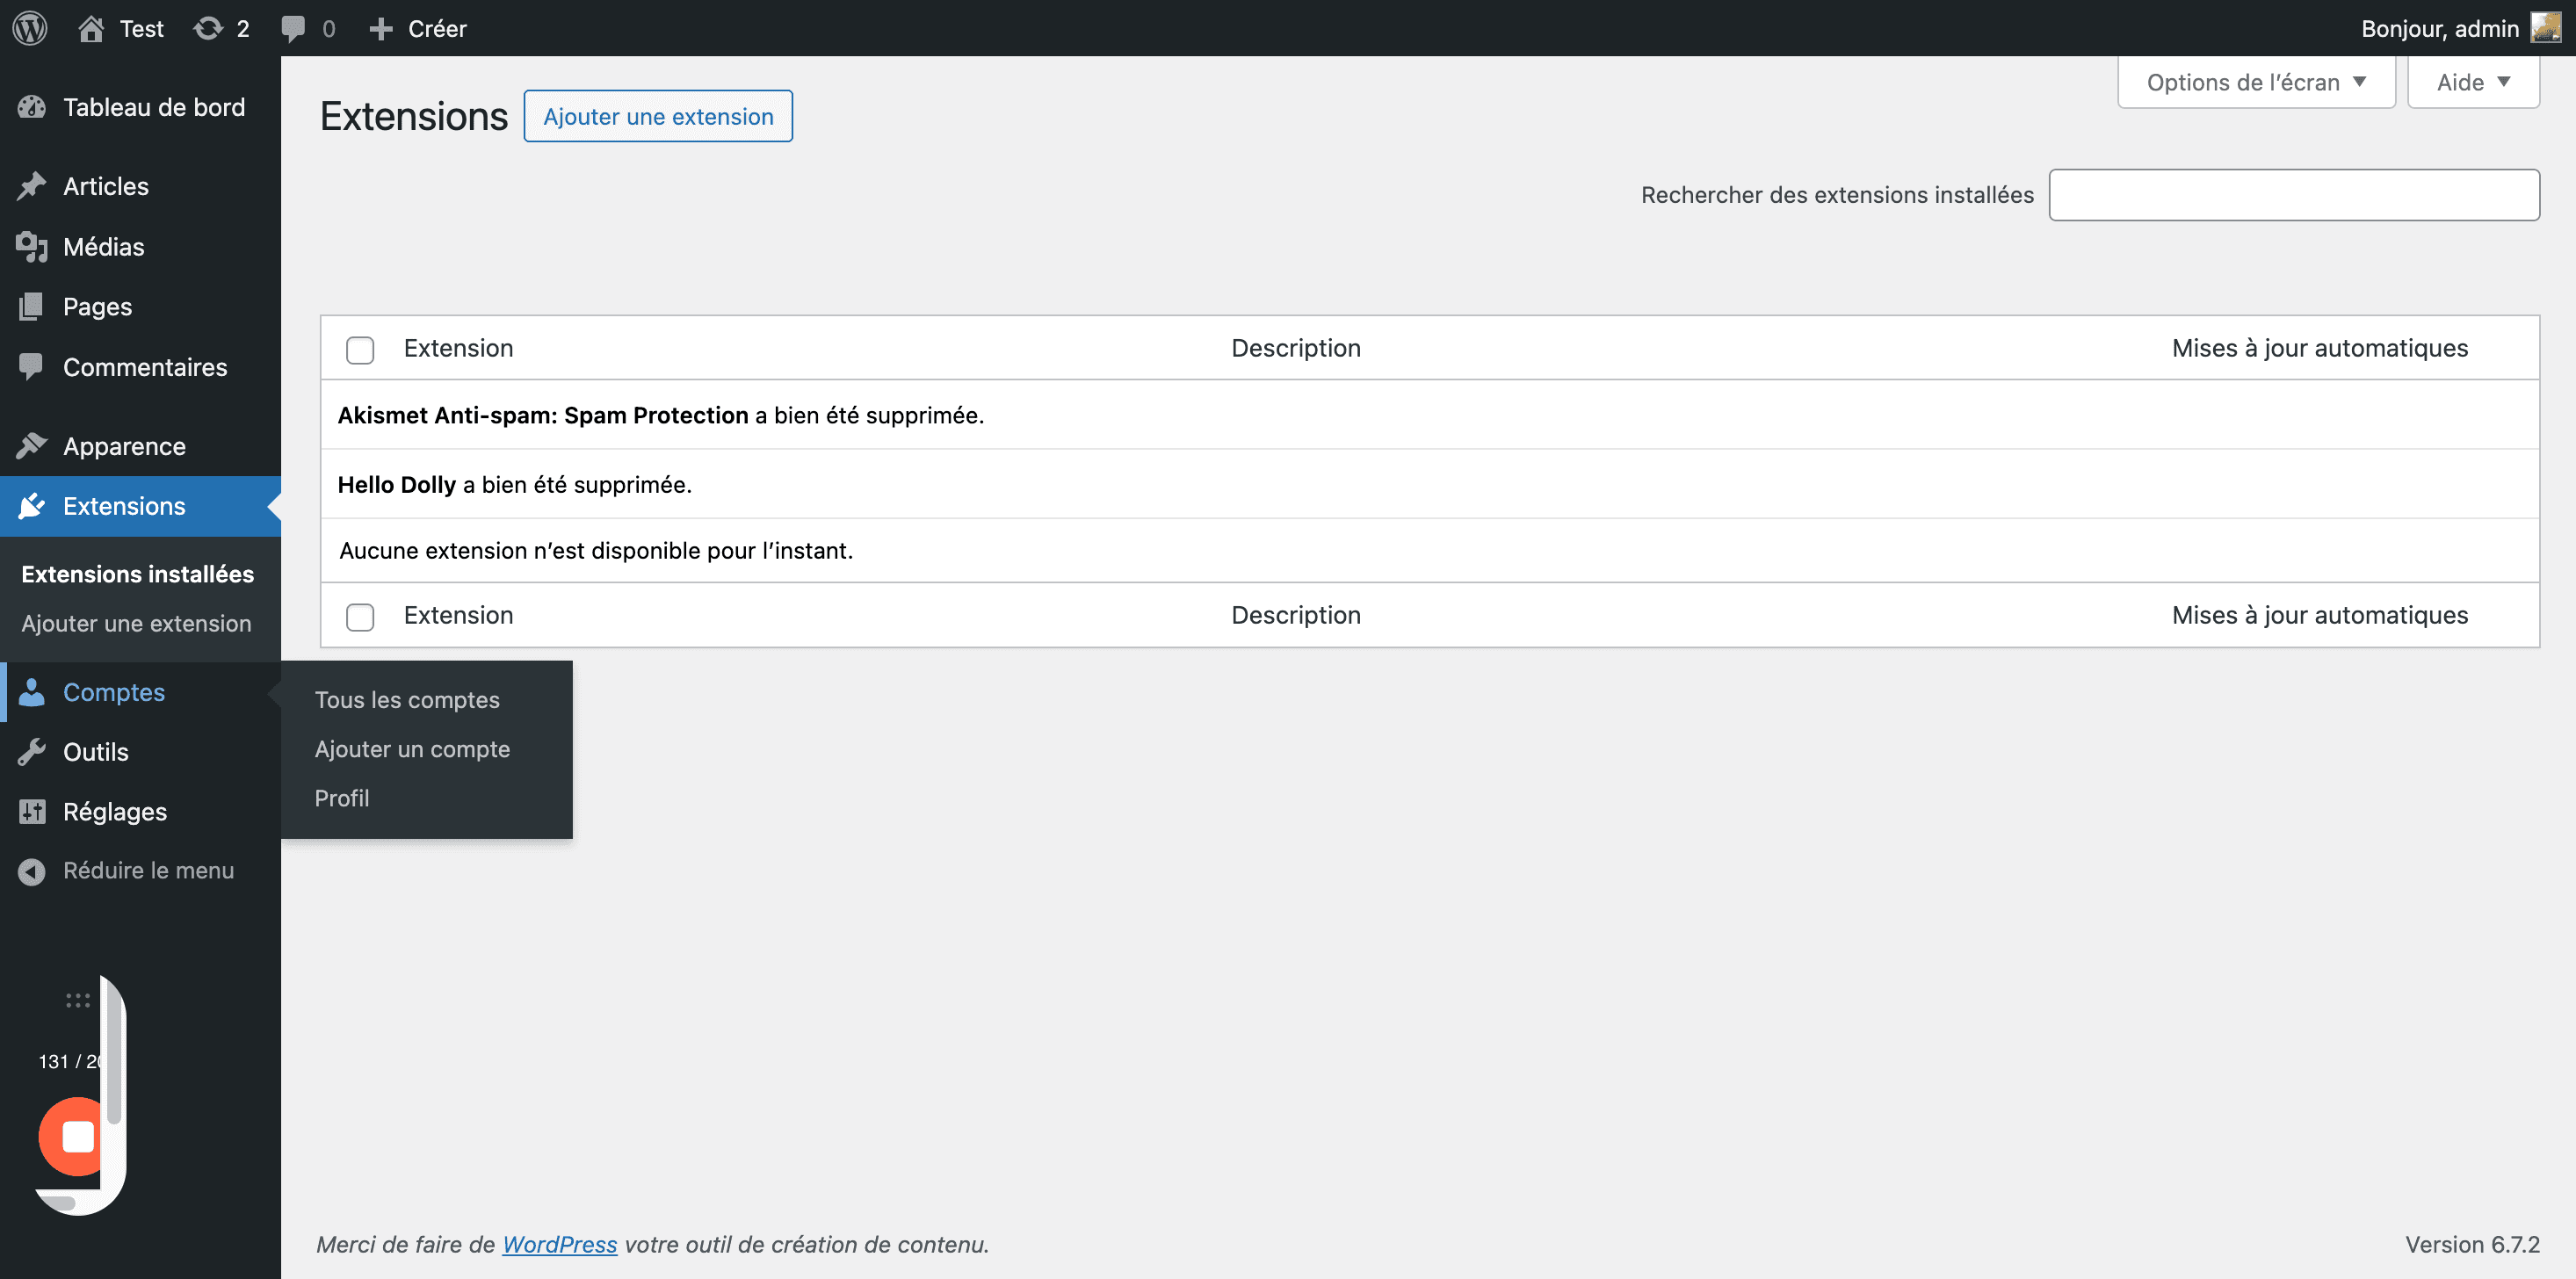Tick the select-all checkbox in table header

point(360,350)
